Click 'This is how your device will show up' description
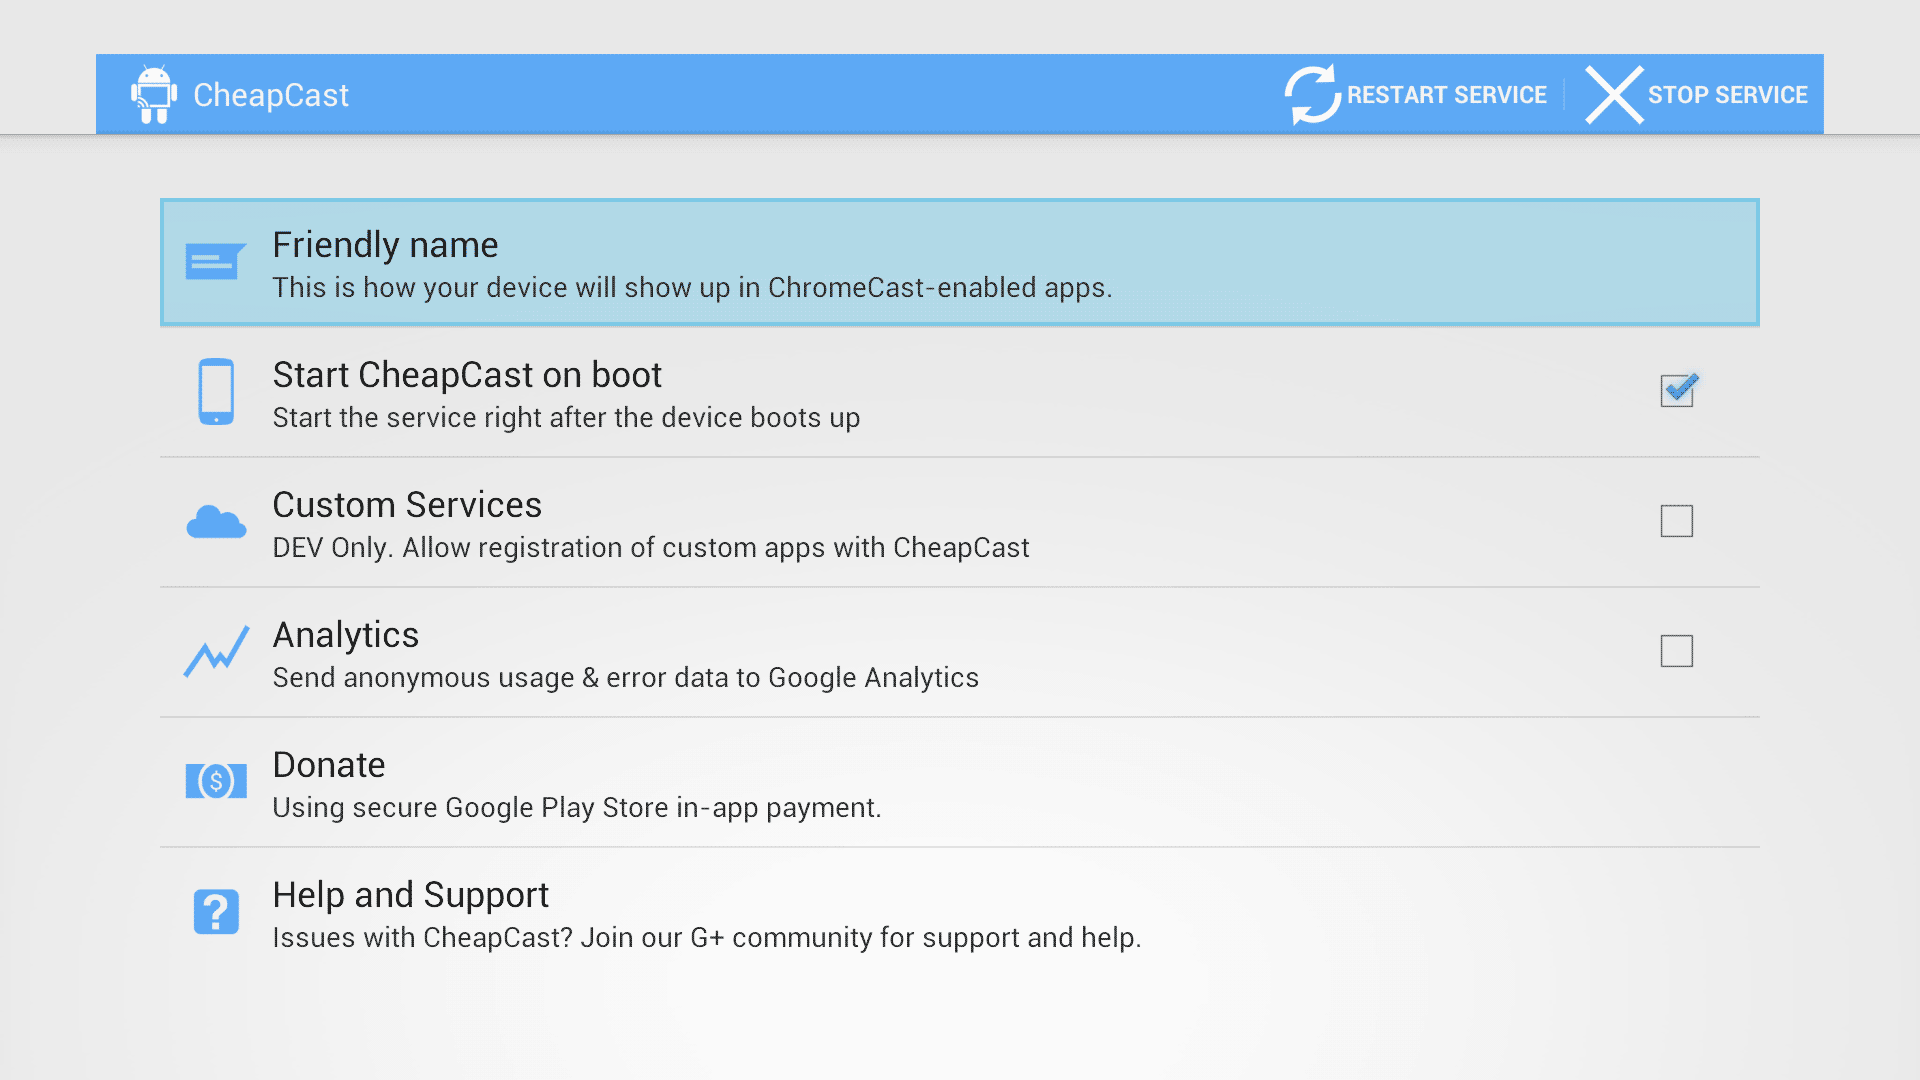The image size is (1920, 1080). (692, 288)
